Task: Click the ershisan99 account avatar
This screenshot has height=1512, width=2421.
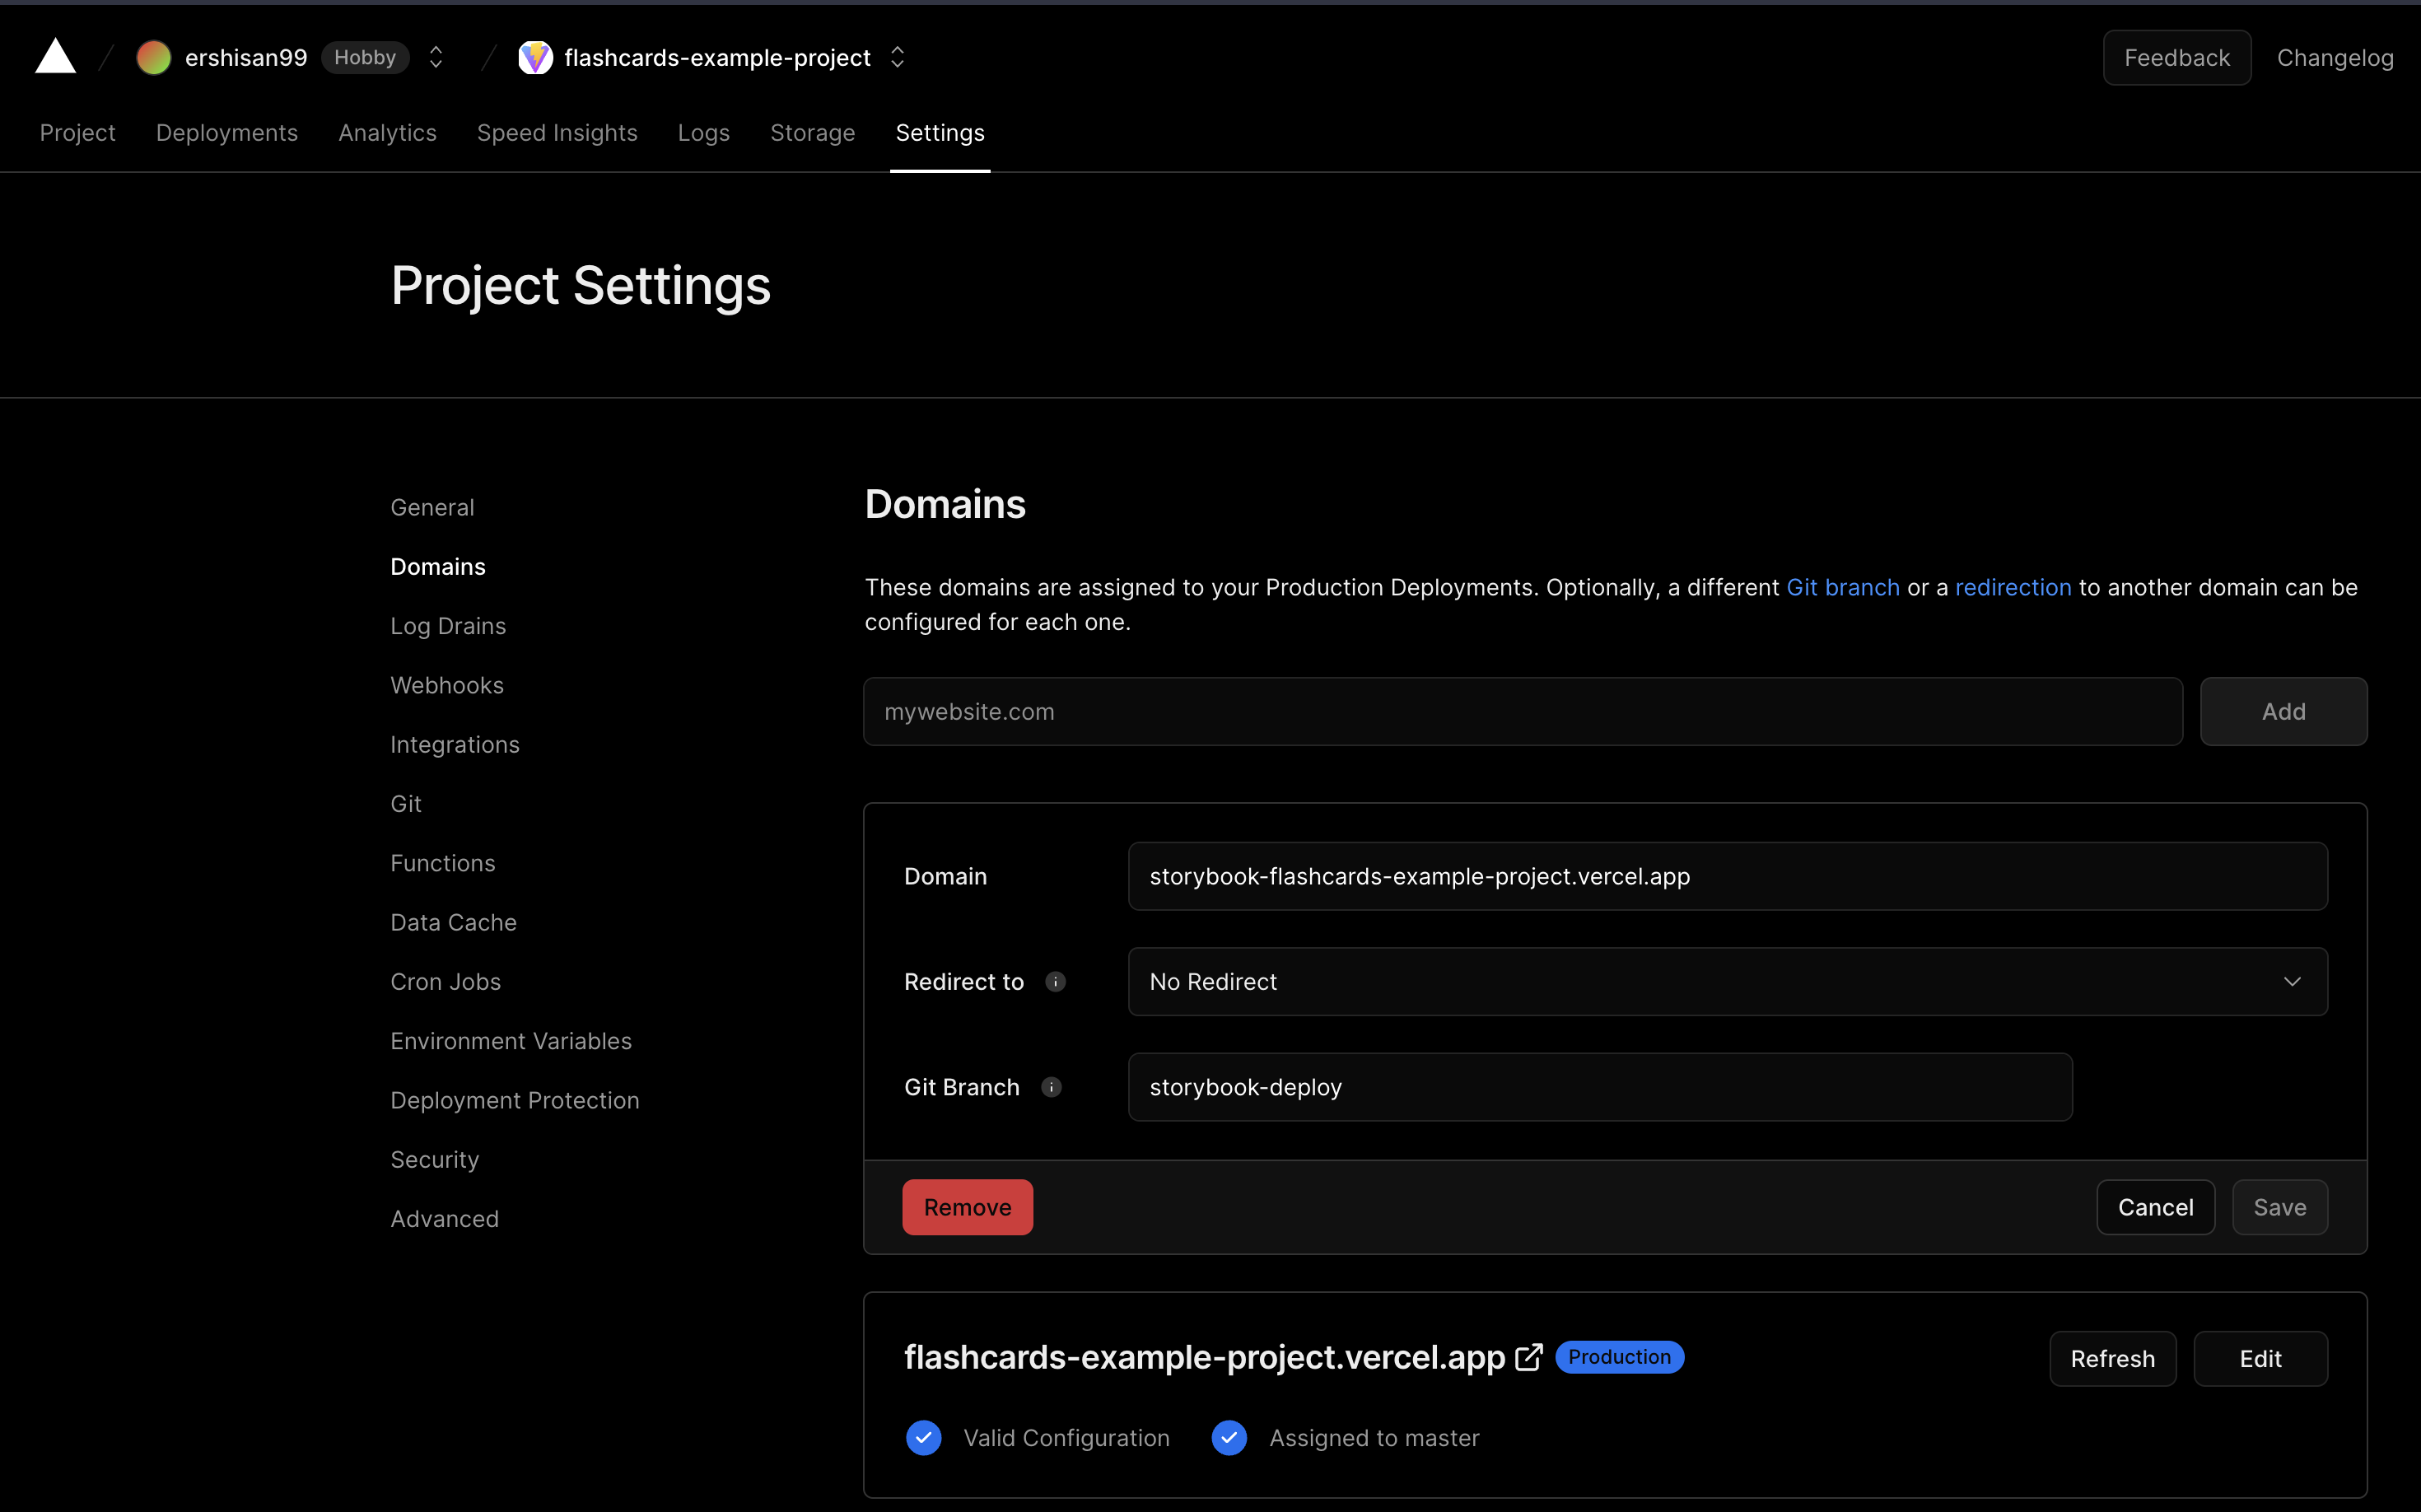Action: pos(153,58)
